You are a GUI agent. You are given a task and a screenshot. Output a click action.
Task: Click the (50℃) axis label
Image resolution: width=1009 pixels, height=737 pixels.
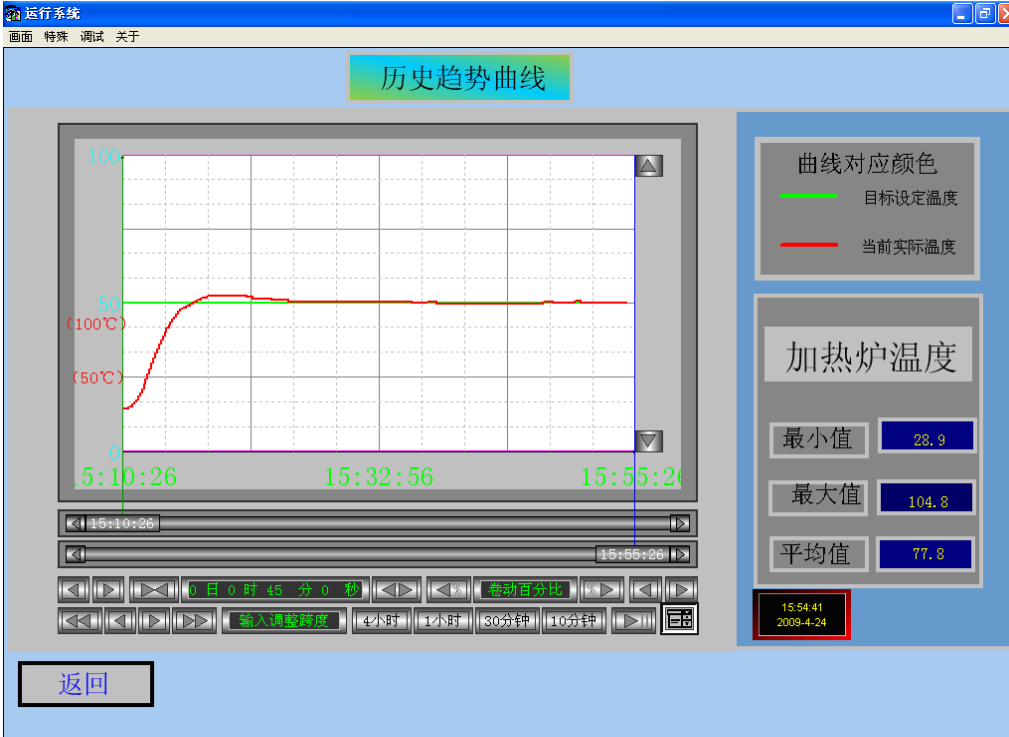point(97,377)
